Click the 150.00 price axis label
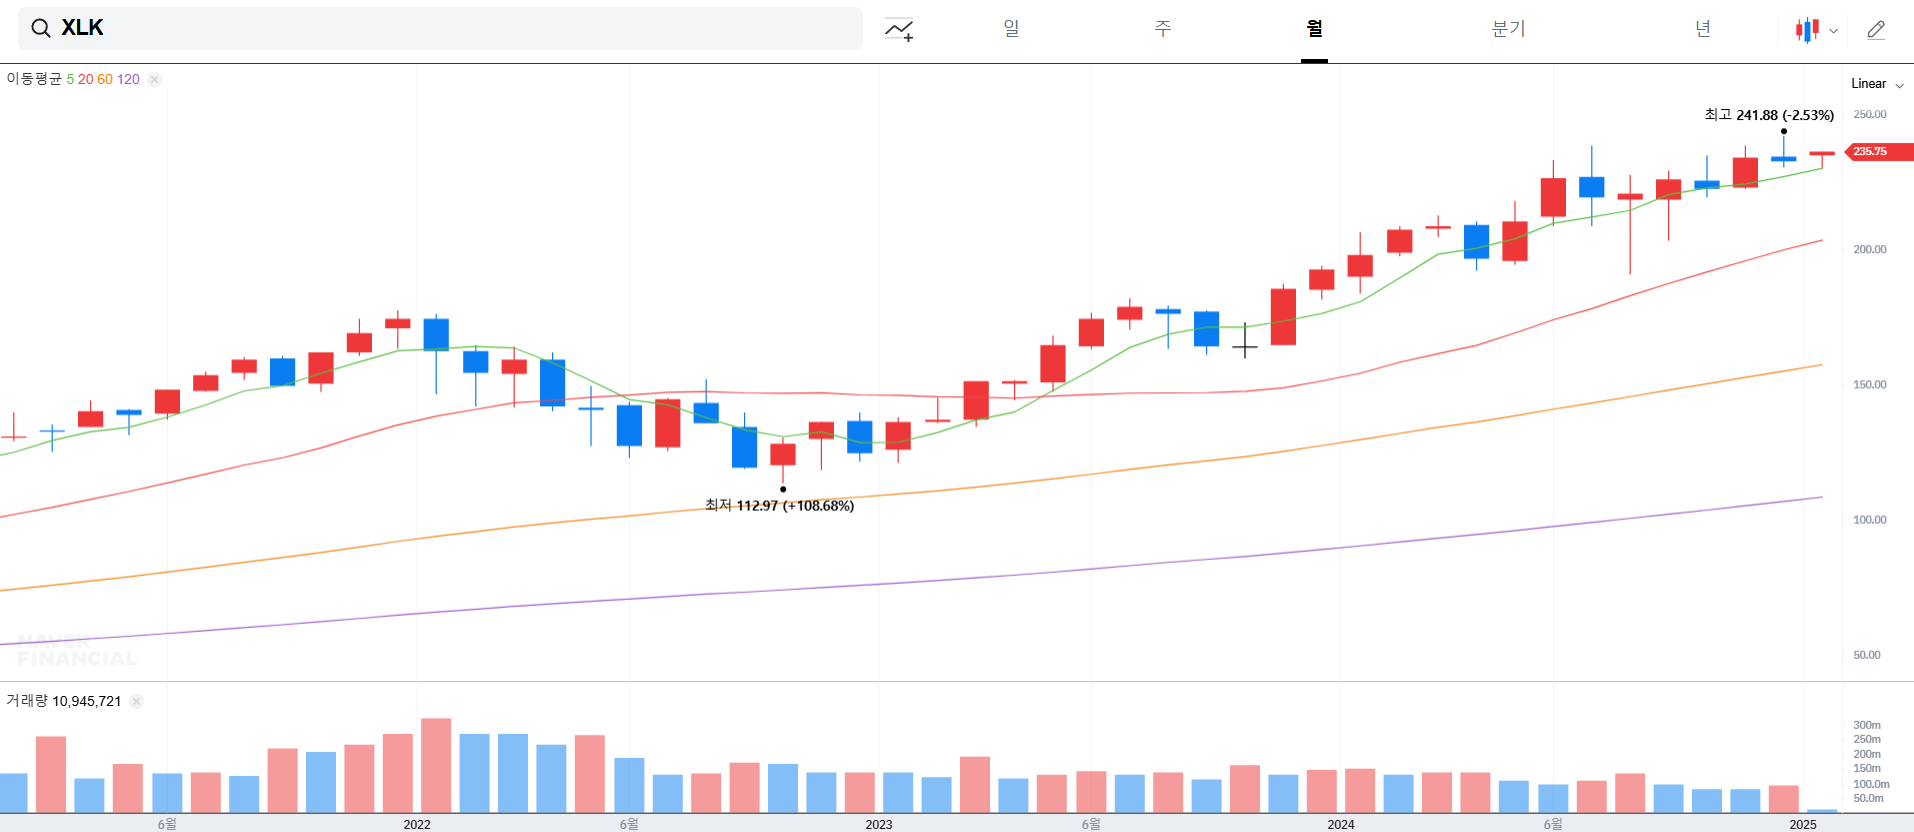Viewport: 1914px width, 832px height. coord(1870,384)
